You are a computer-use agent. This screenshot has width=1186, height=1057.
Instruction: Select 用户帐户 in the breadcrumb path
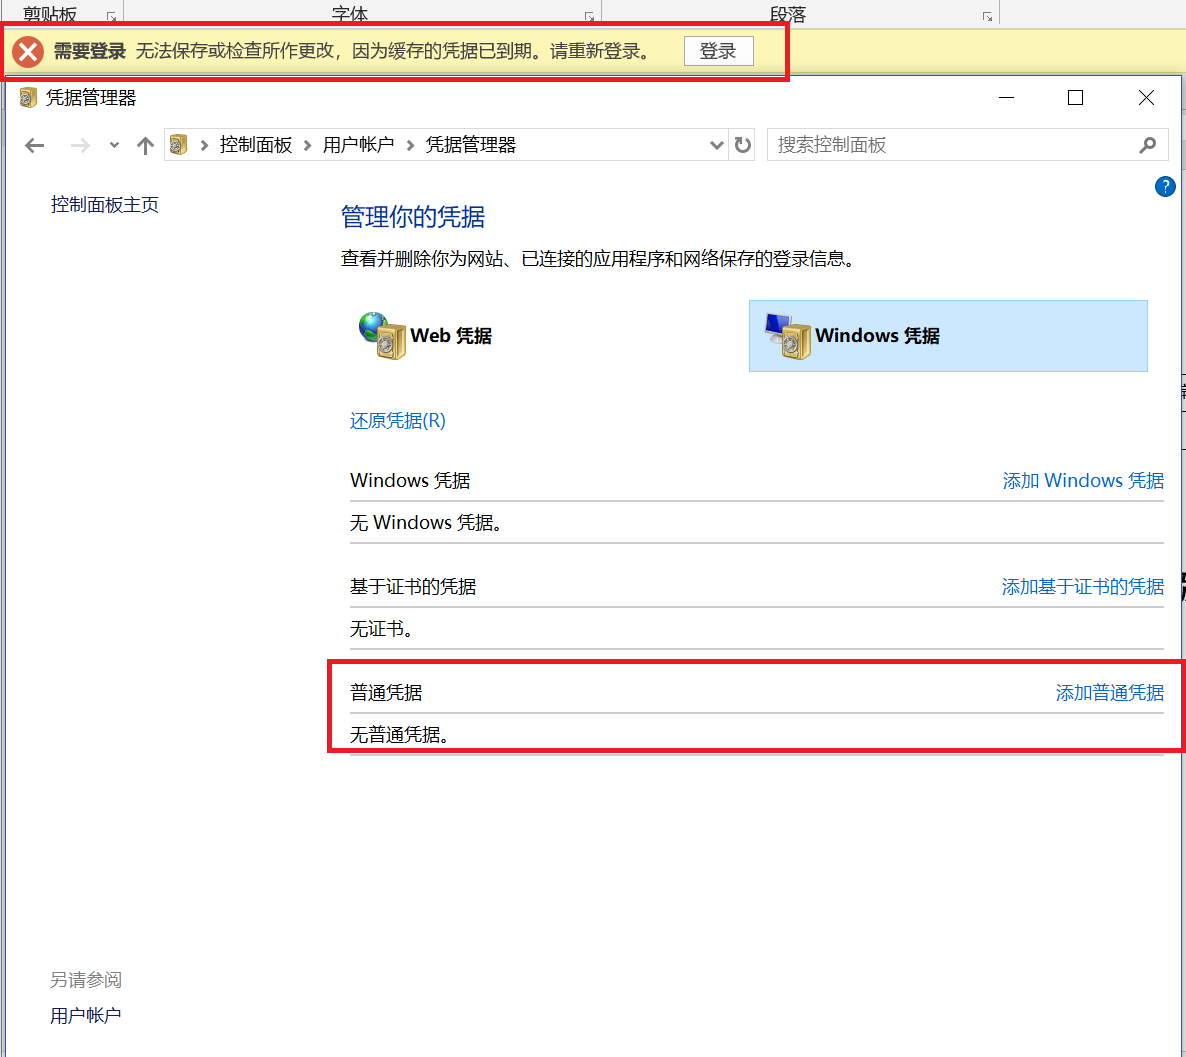[359, 145]
